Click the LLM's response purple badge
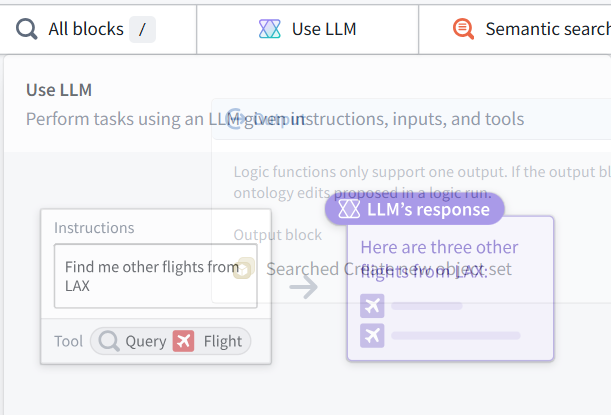This screenshot has height=415, width=611. tap(415, 209)
